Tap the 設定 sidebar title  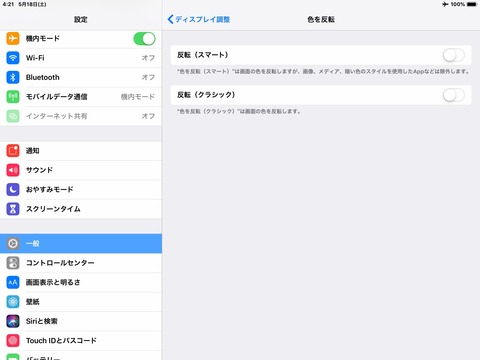point(81,19)
